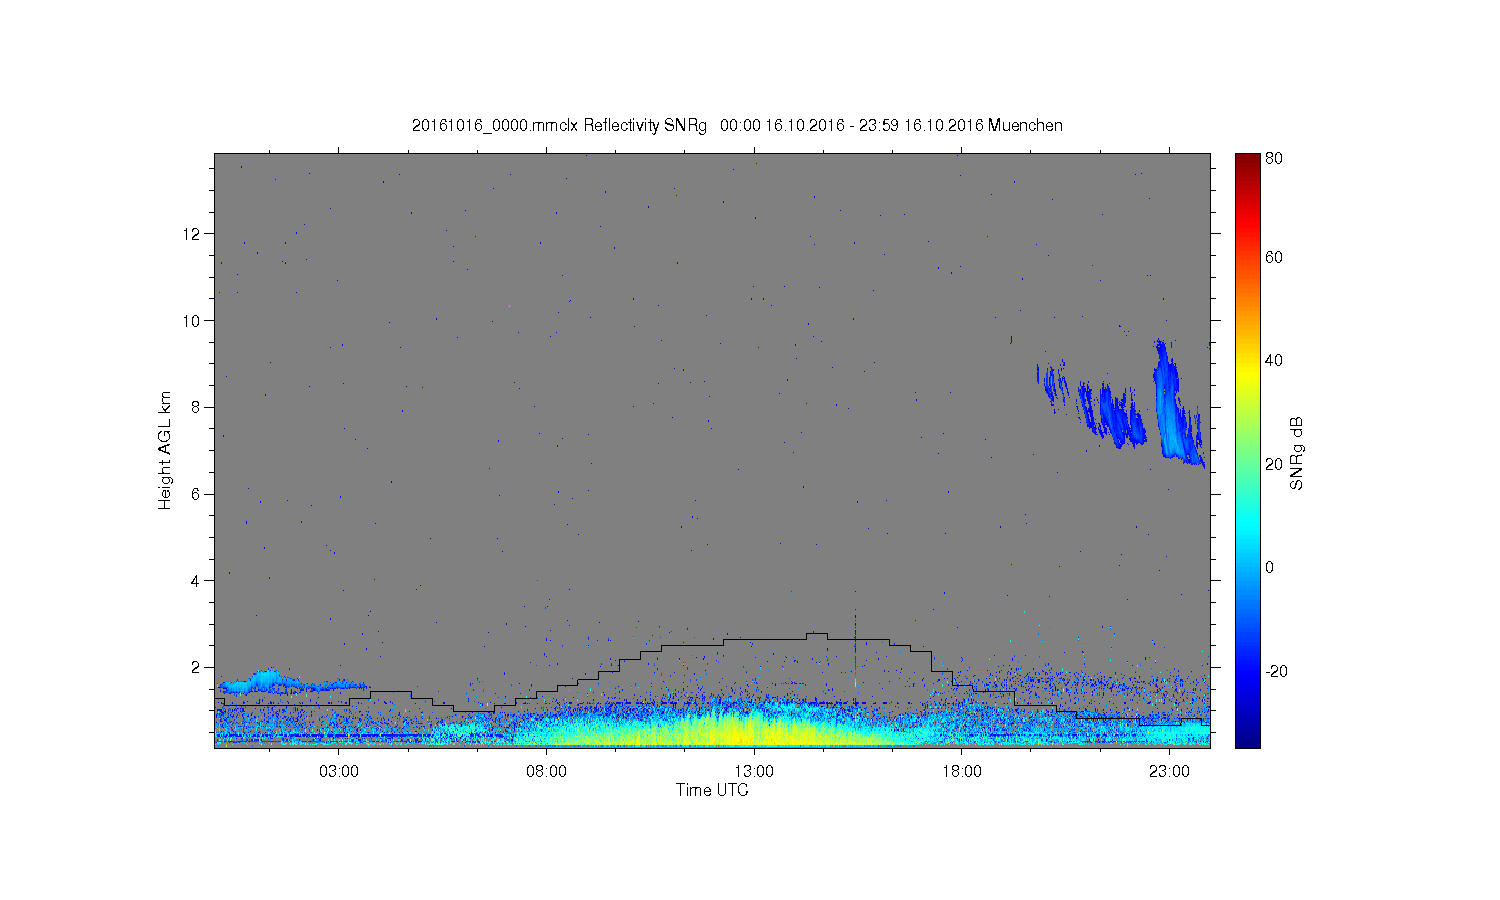Click the height tick label 2
Image resolution: width=1500 pixels, height=900 pixels.
tap(196, 667)
